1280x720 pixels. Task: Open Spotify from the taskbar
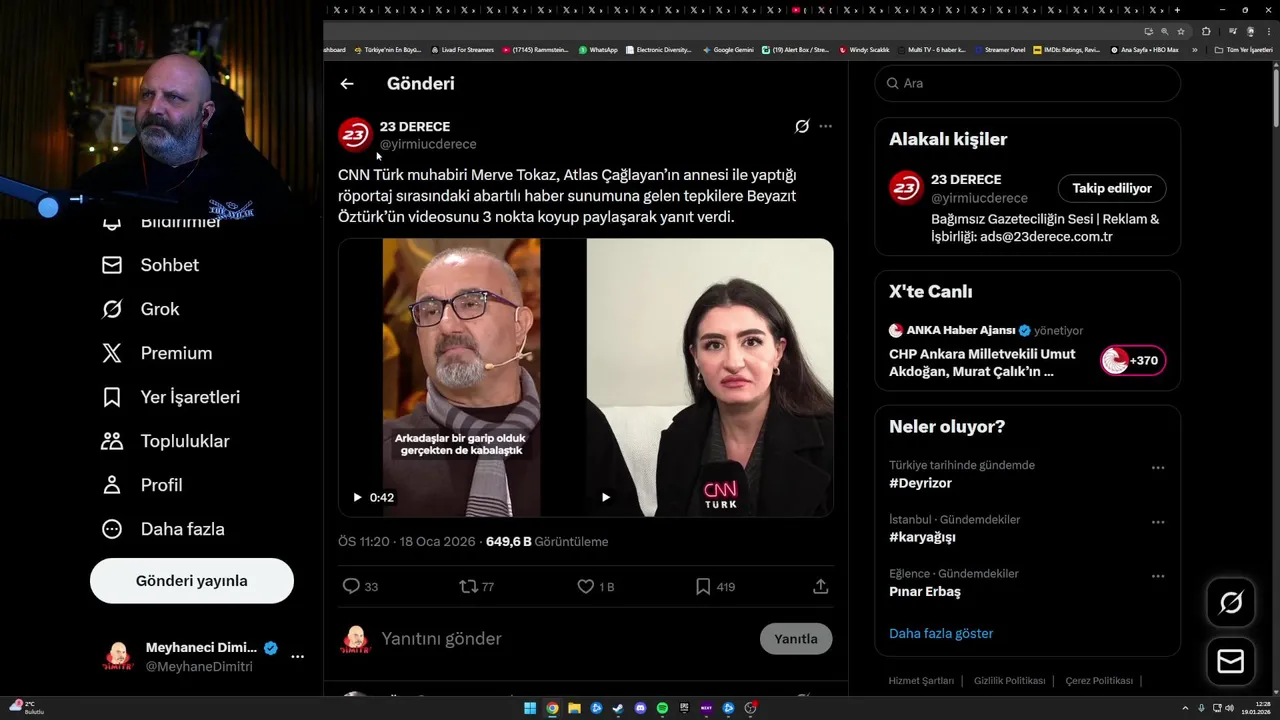(x=662, y=708)
